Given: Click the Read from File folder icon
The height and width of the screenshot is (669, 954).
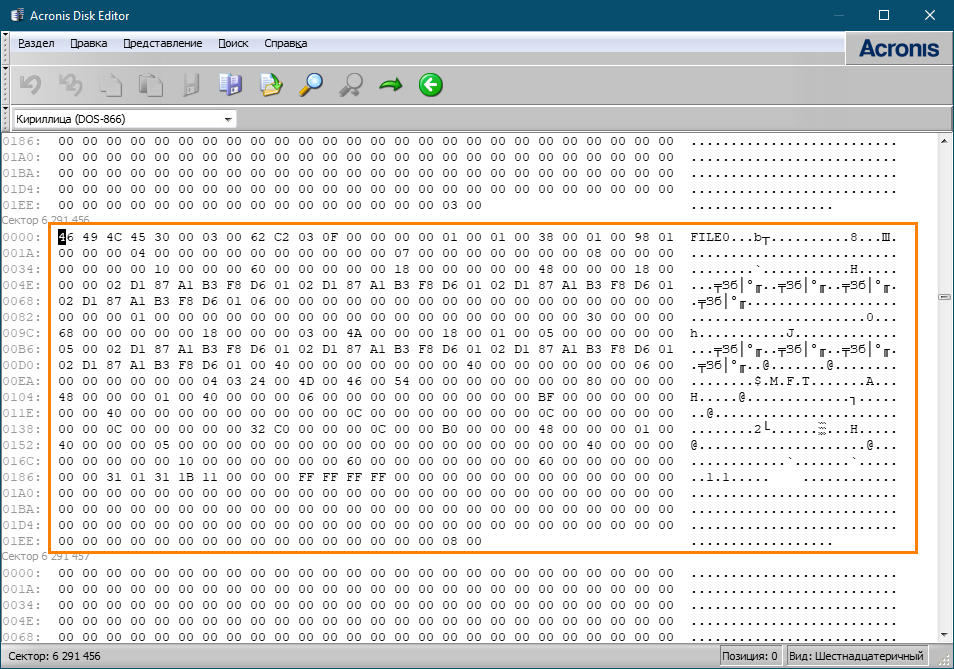Looking at the screenshot, I should [x=271, y=85].
